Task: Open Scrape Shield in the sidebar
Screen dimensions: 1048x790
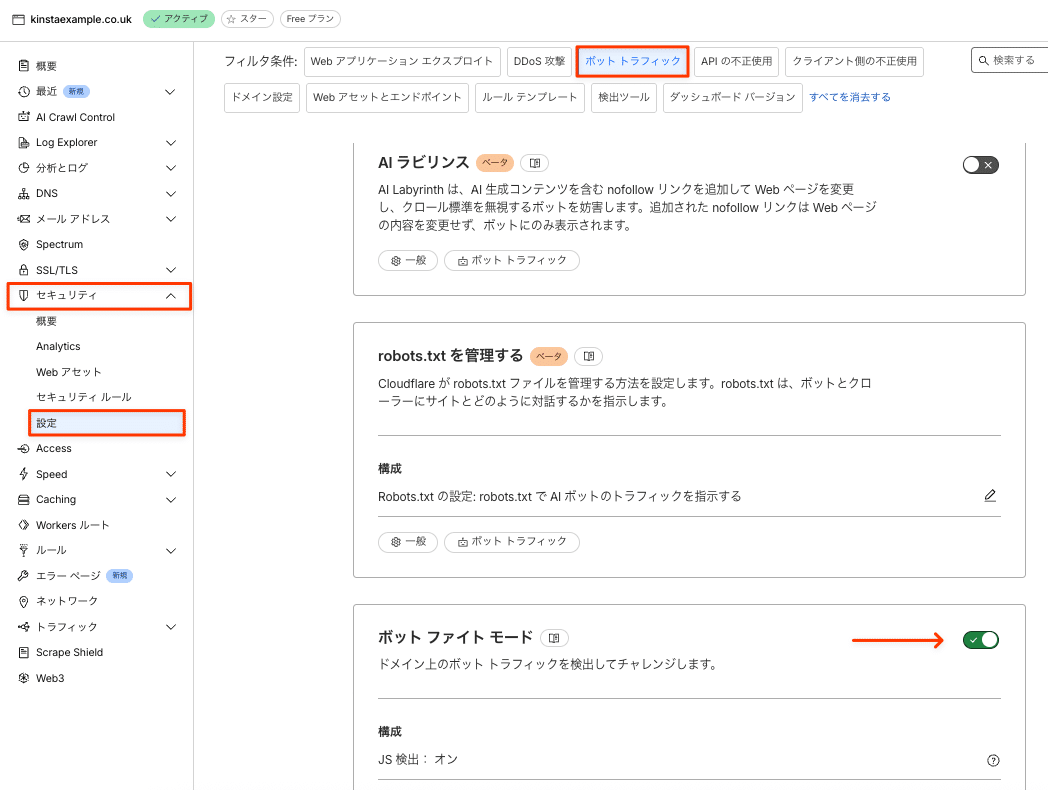Action: [69, 652]
